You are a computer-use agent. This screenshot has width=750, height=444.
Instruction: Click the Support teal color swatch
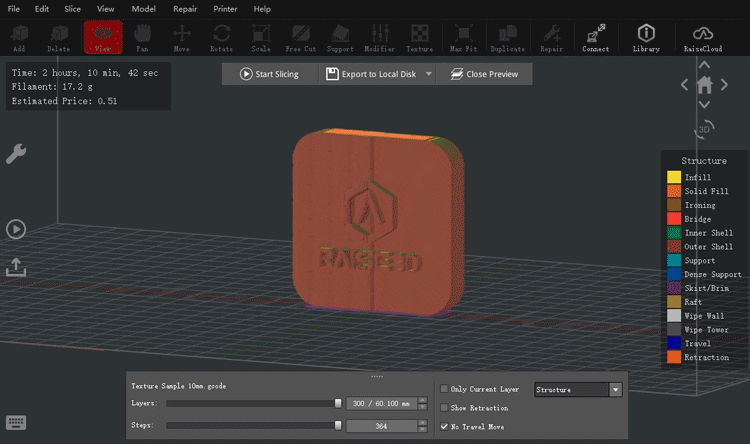[x=674, y=260]
